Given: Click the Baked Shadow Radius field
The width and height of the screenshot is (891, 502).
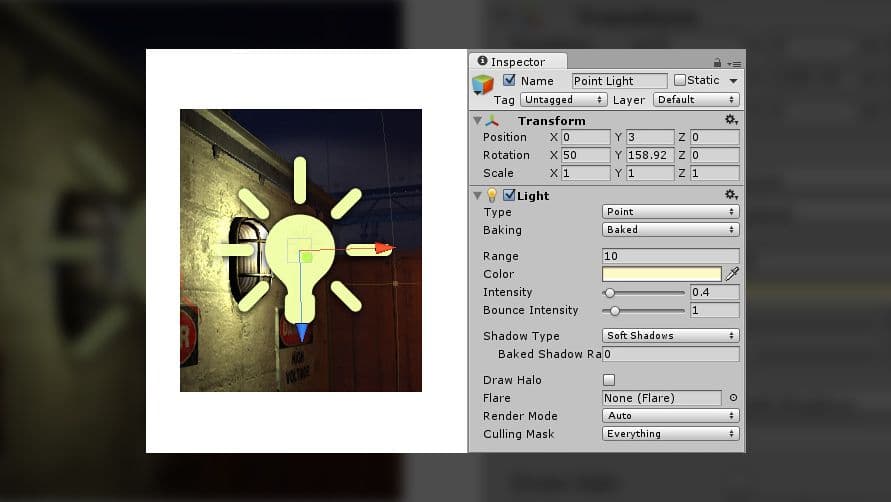Looking at the screenshot, I should (x=671, y=354).
